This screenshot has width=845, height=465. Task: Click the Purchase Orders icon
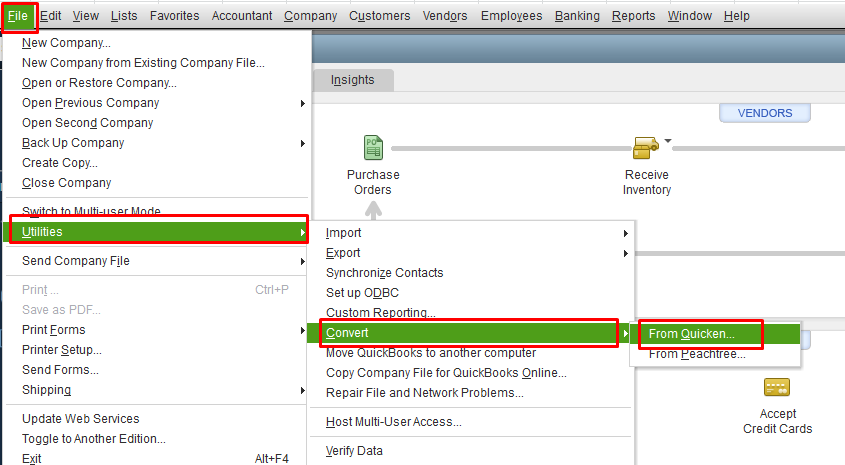click(x=373, y=148)
